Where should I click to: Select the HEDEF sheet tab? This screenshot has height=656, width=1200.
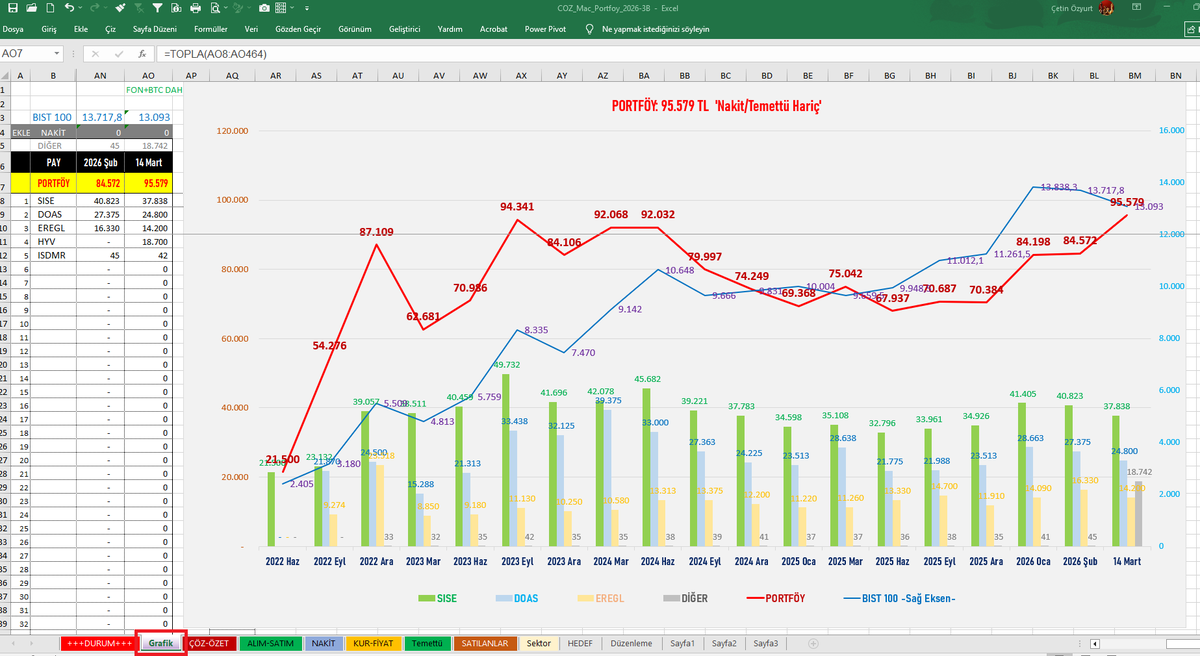579,644
